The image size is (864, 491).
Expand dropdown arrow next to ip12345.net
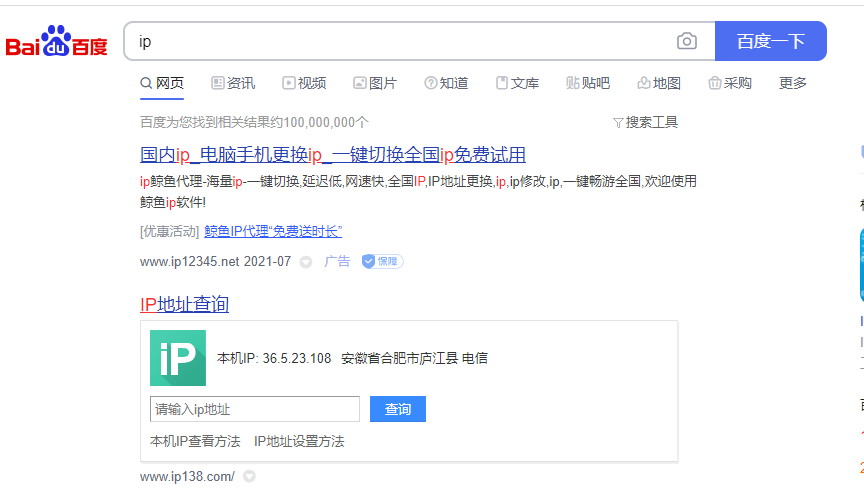point(306,262)
